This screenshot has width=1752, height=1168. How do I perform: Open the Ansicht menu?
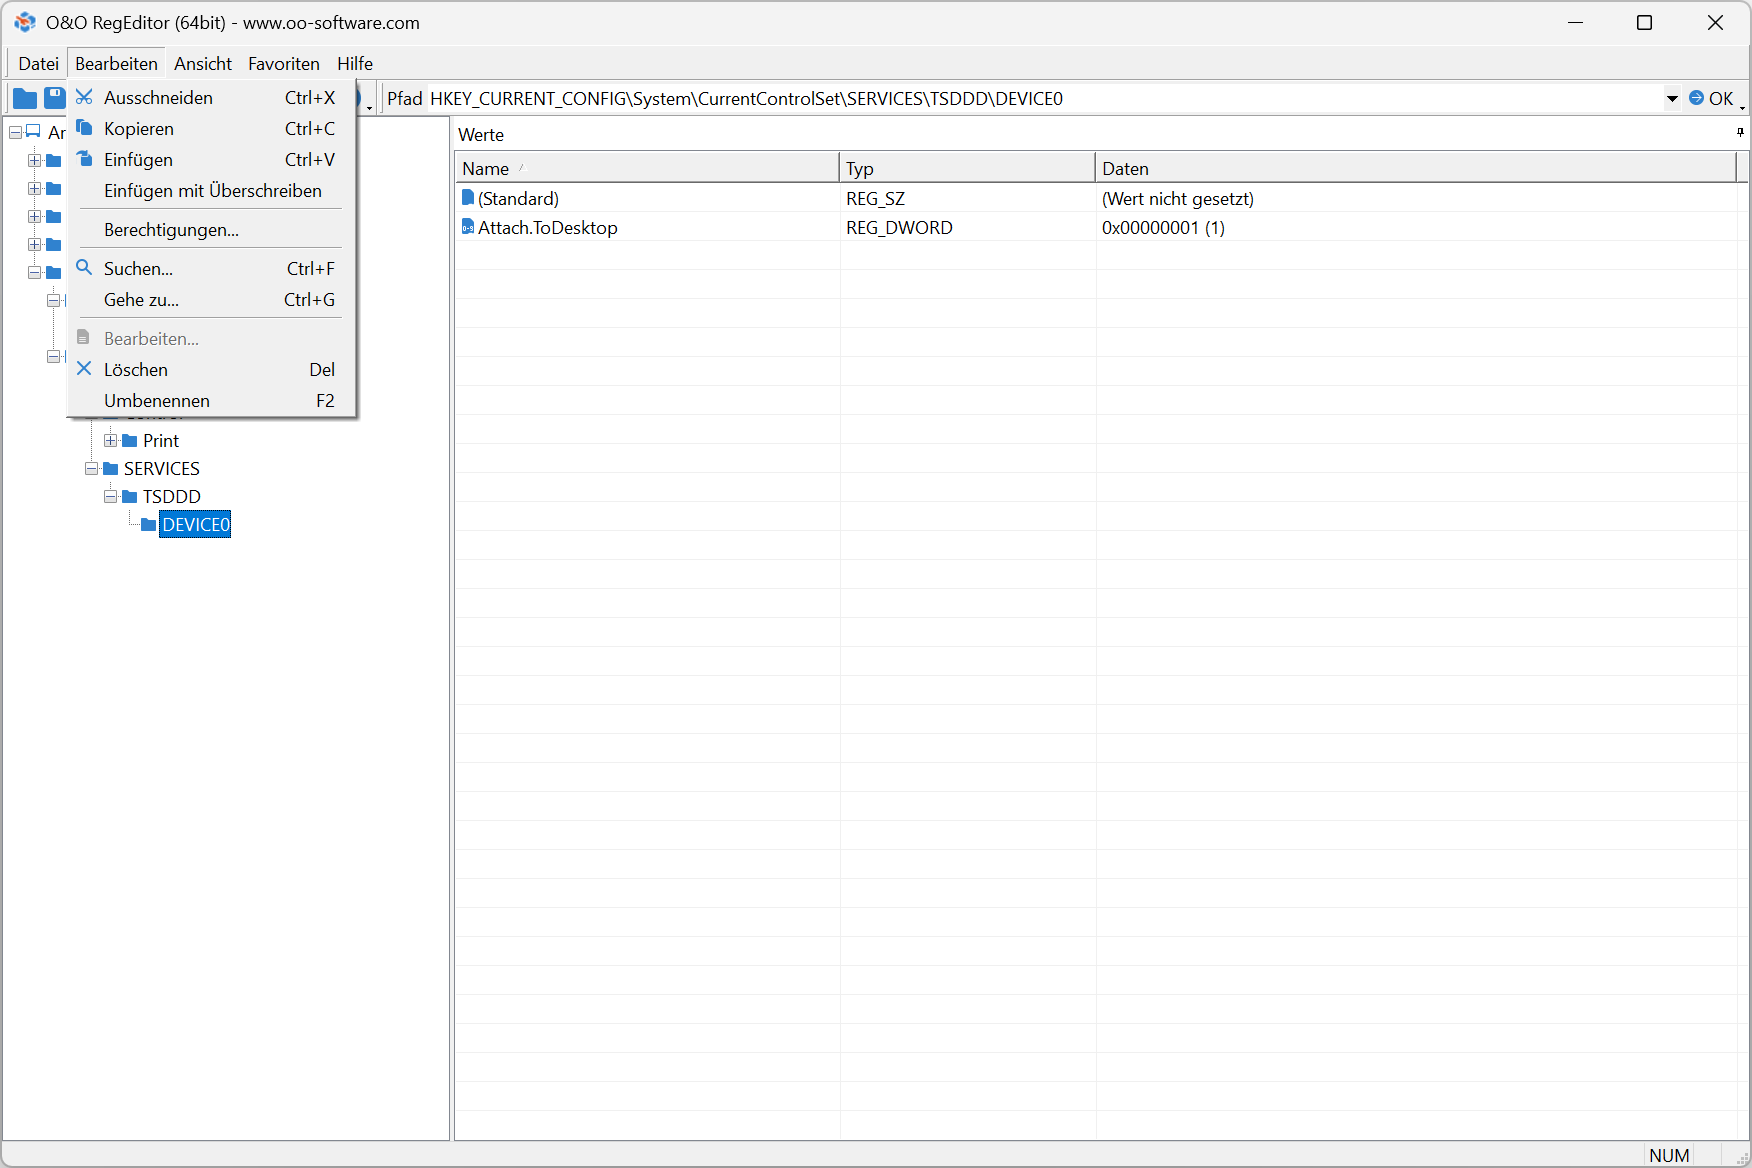point(202,64)
